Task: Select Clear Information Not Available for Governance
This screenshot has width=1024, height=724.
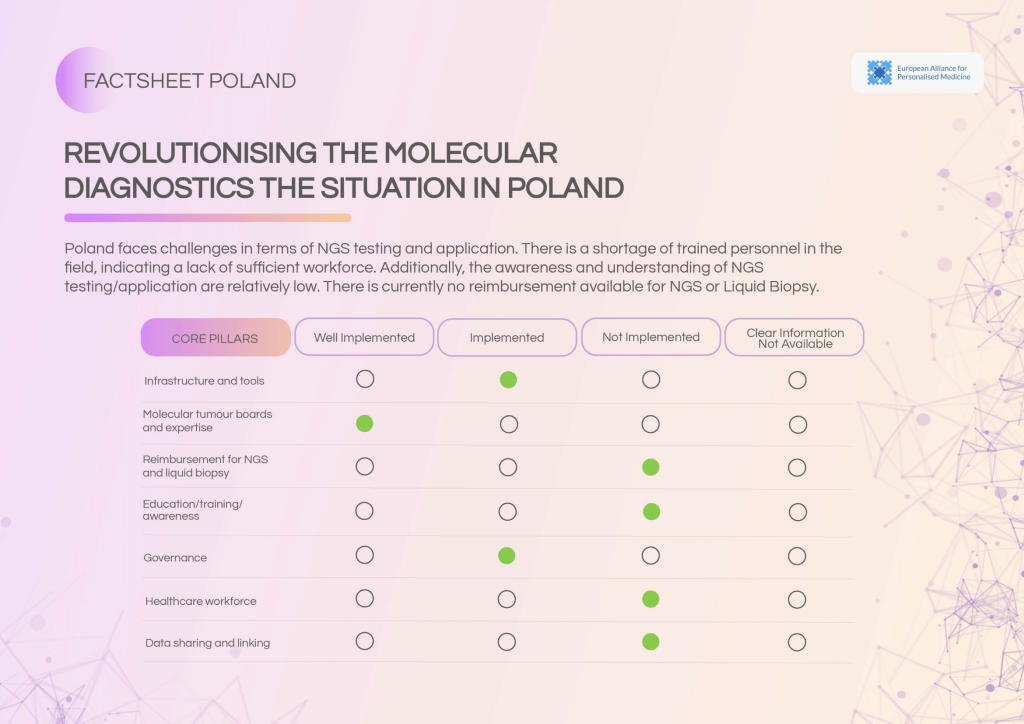Action: (797, 556)
